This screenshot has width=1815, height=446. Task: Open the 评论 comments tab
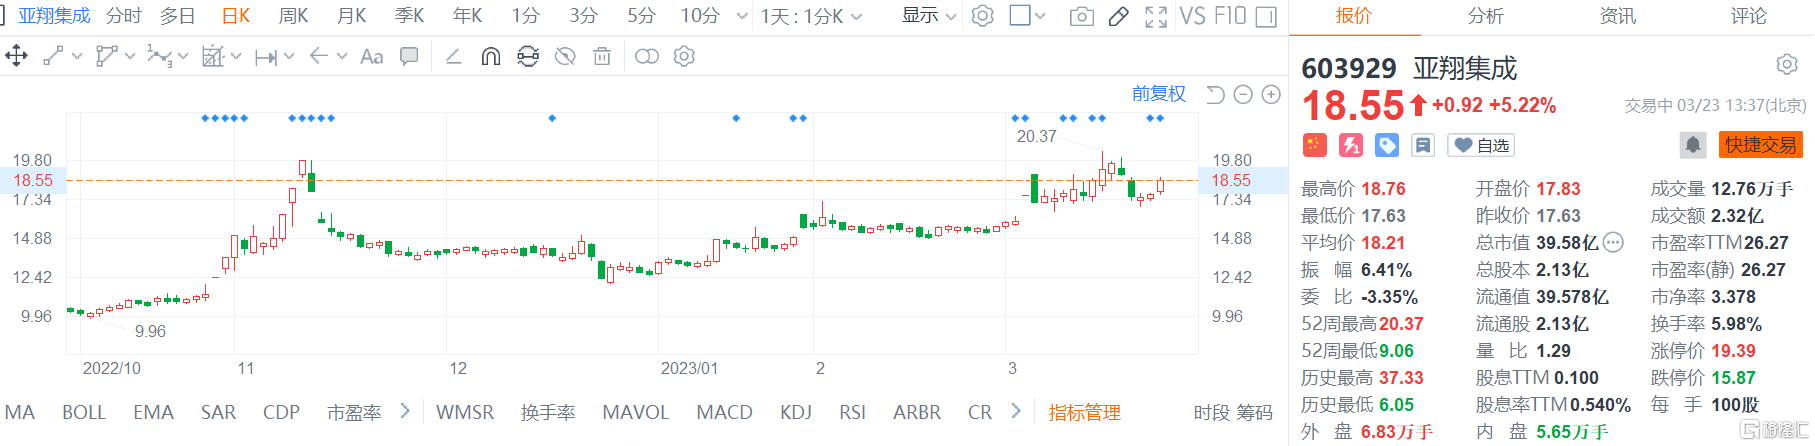coord(1749,16)
